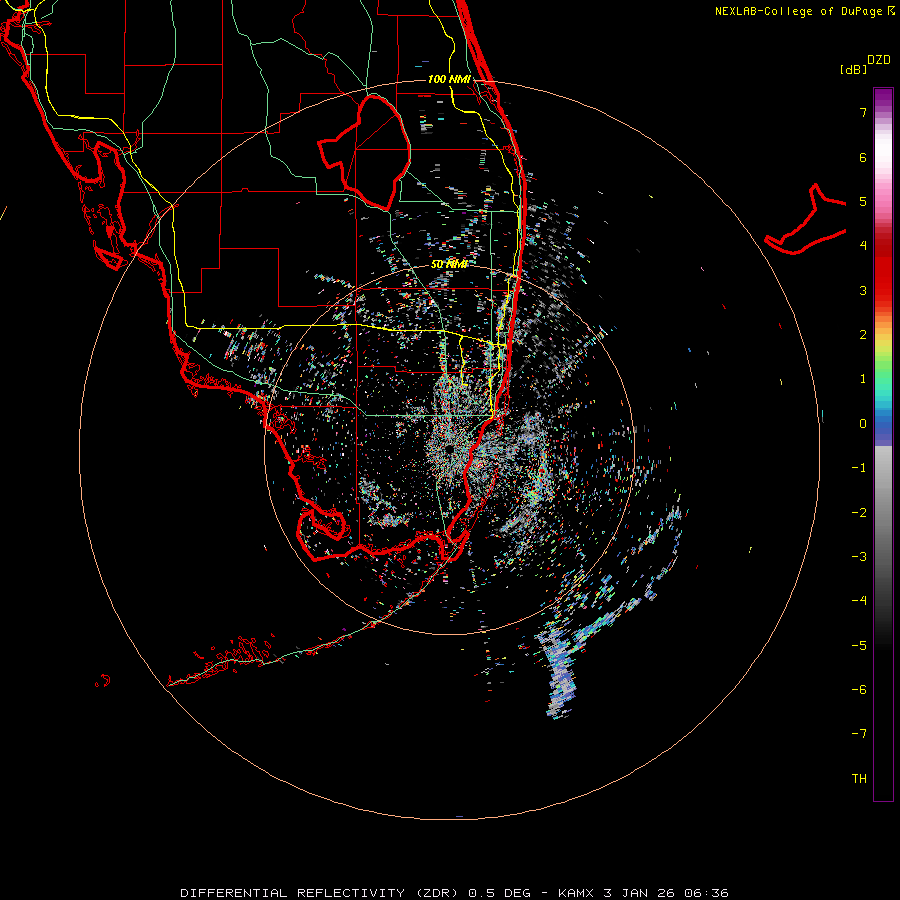Select the -6 dB scale tick label

click(859, 689)
